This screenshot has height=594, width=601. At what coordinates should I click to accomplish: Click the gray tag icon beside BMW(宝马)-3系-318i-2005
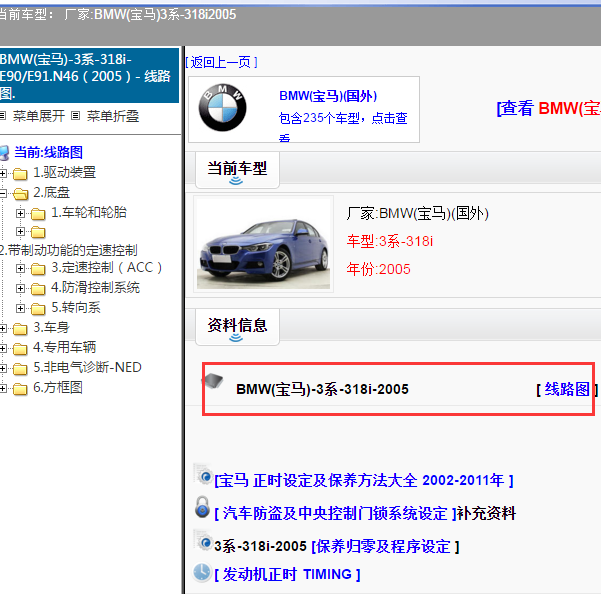[x=215, y=383]
